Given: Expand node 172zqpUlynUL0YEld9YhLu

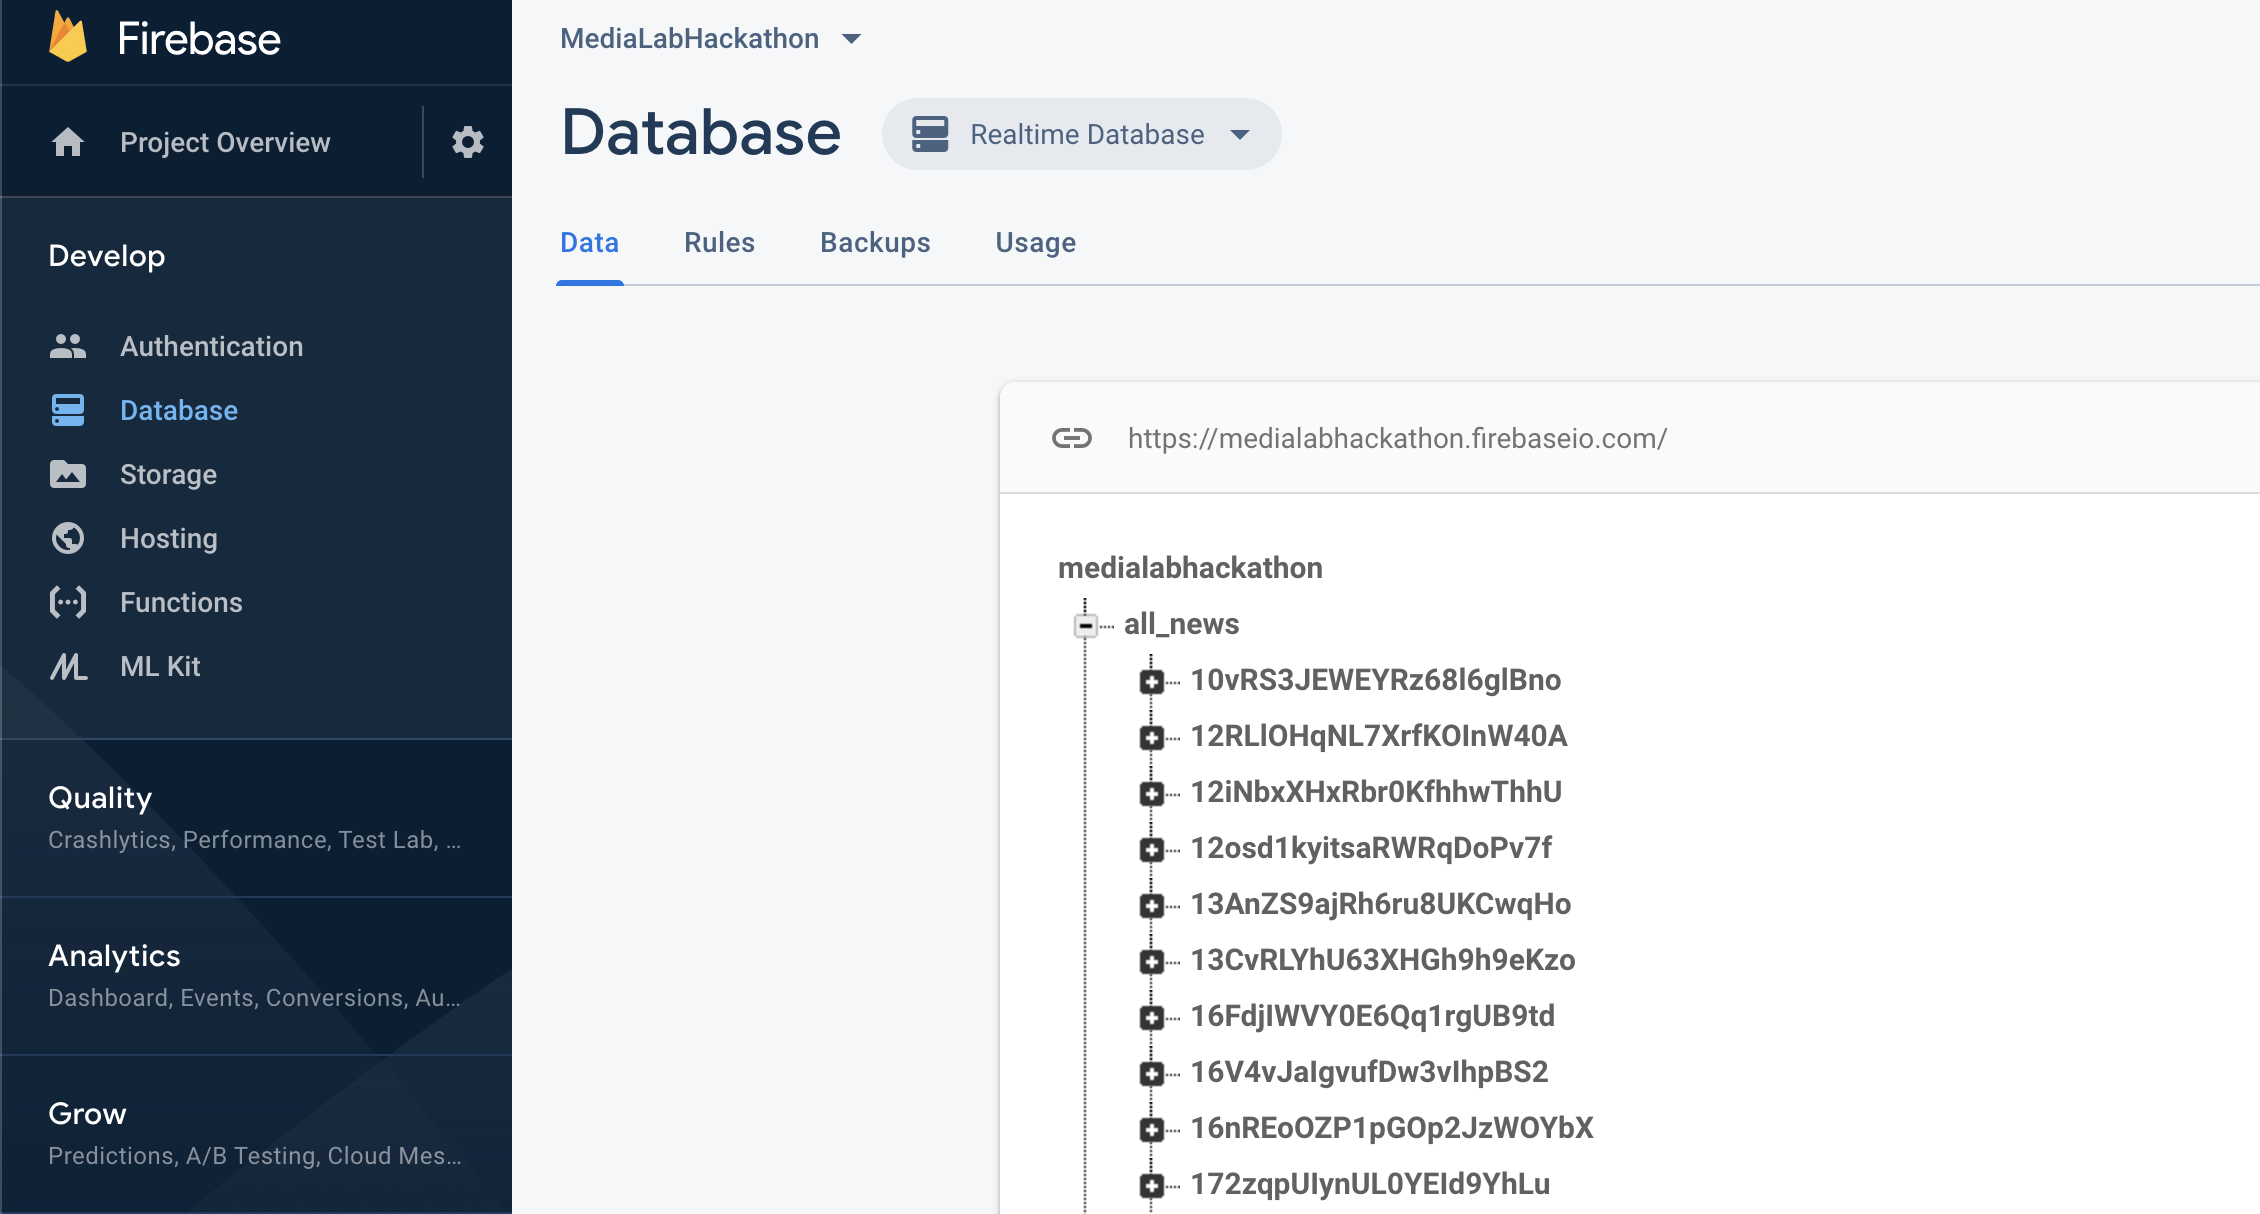Looking at the screenshot, I should [x=1151, y=1186].
